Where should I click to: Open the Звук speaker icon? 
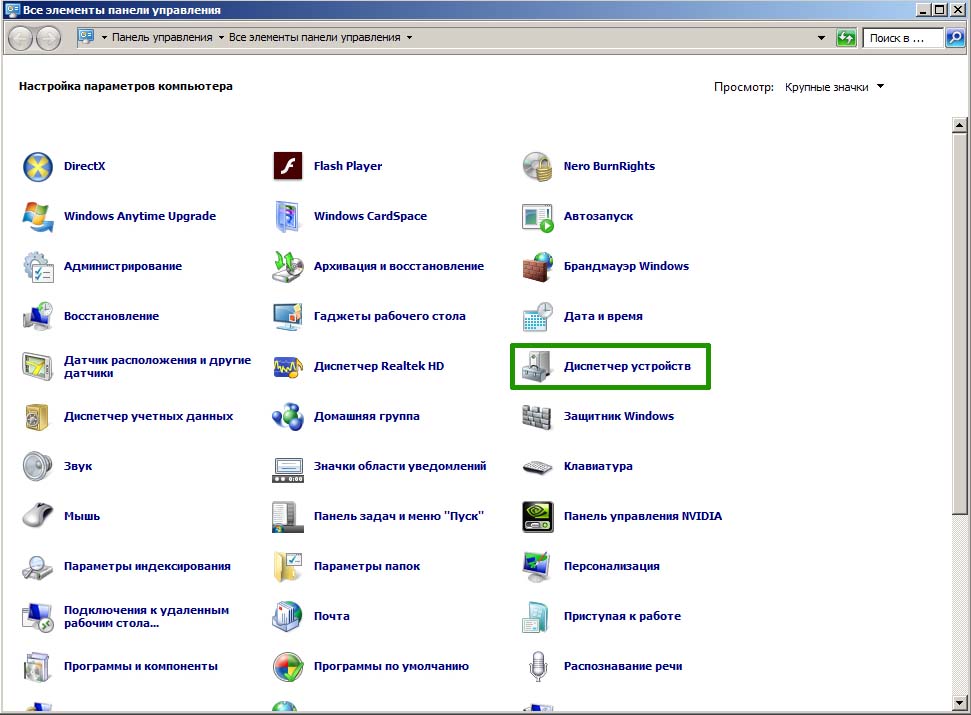click(38, 467)
